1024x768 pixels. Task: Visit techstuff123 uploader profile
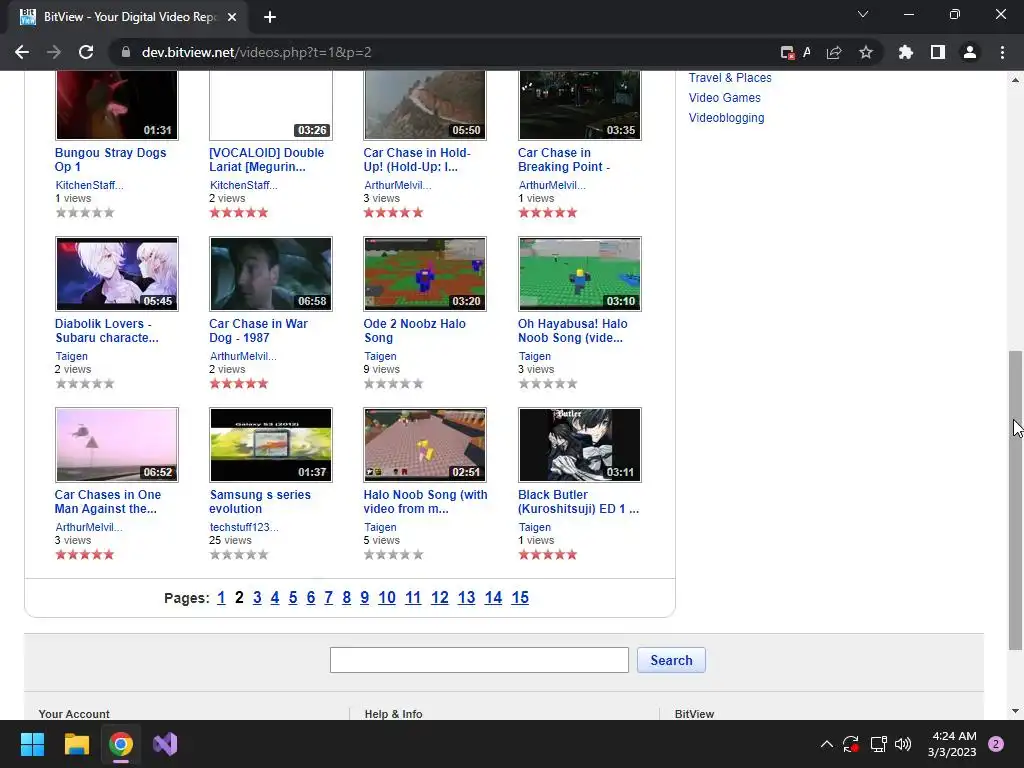[244, 527]
